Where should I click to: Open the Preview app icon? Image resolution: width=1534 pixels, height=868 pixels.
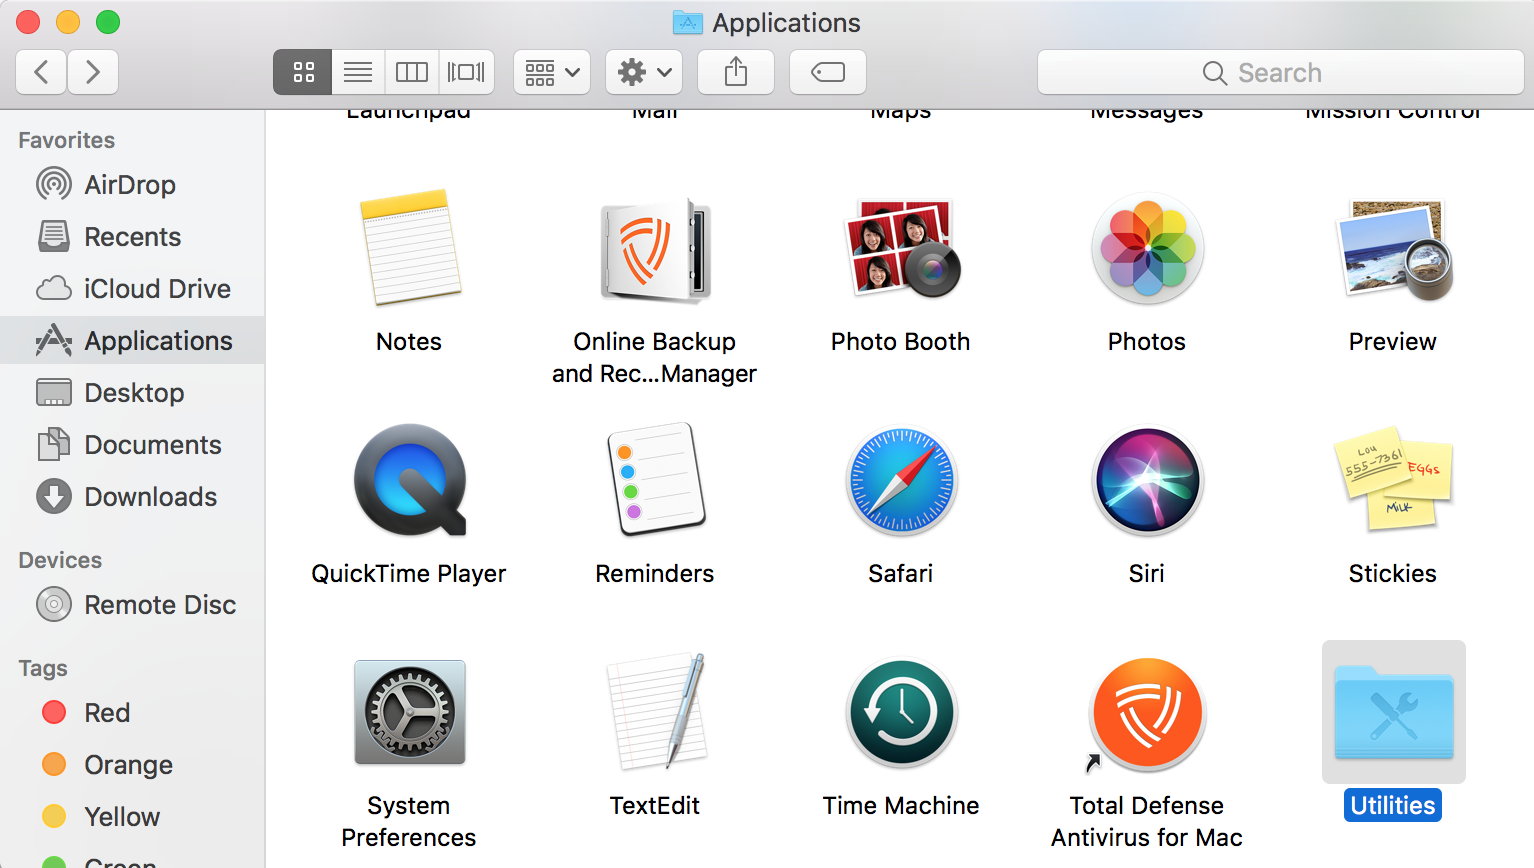click(1393, 250)
